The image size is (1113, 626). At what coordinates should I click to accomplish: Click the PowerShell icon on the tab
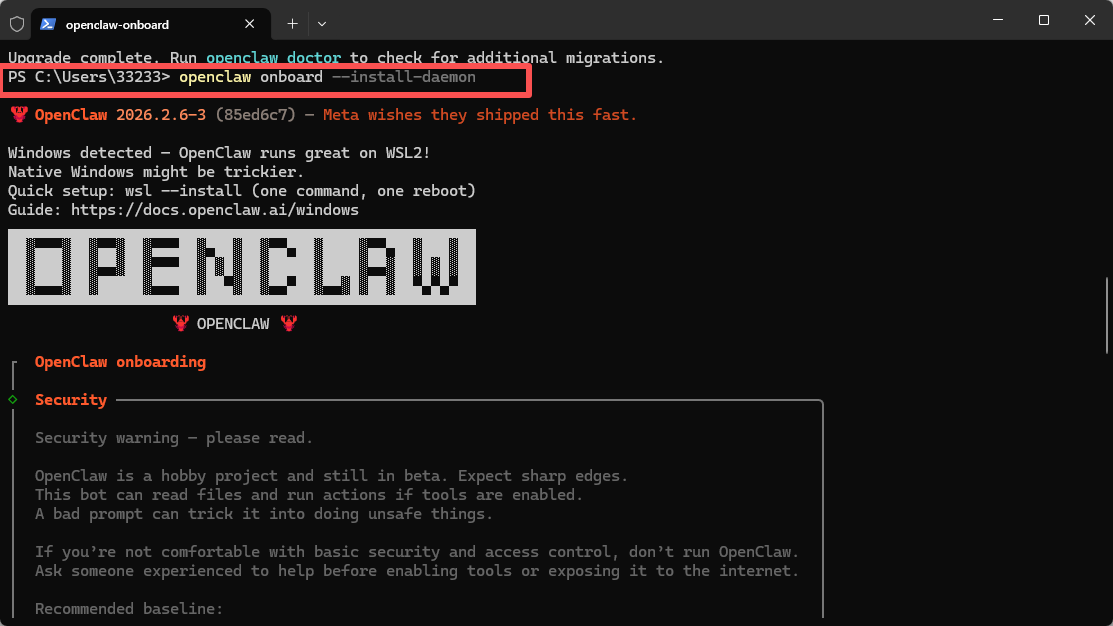coord(48,24)
